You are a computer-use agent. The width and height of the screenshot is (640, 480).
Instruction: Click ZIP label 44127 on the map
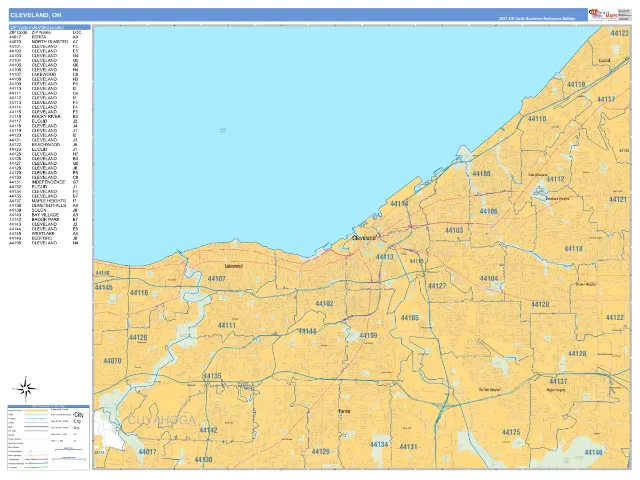tap(437, 286)
